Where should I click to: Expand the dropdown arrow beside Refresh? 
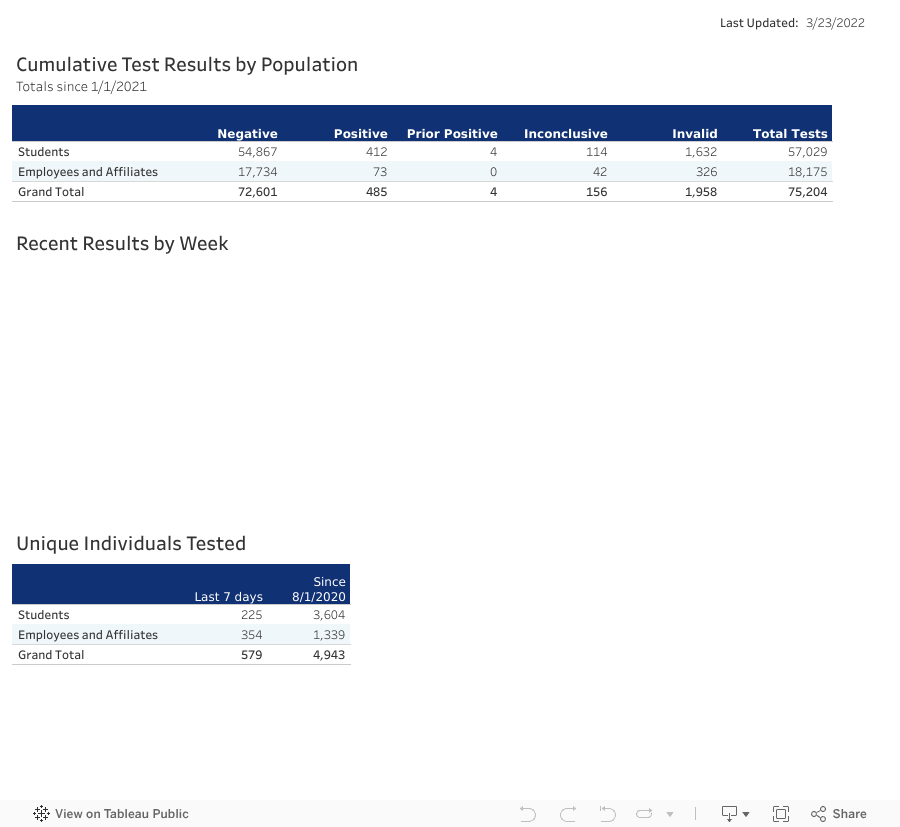(x=670, y=814)
